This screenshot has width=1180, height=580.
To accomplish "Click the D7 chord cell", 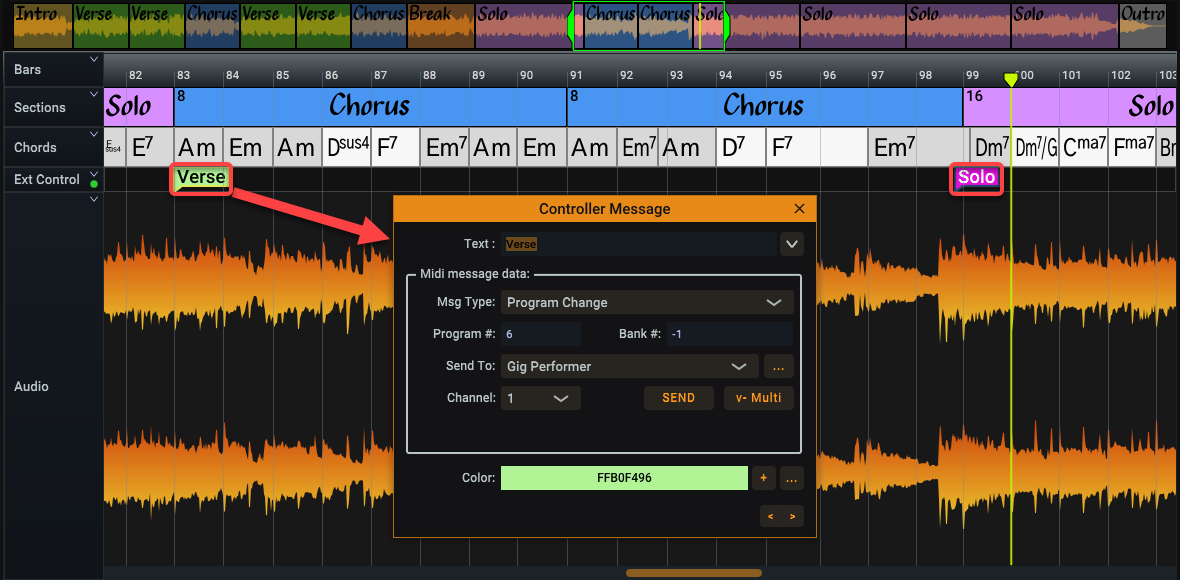I will click(741, 147).
